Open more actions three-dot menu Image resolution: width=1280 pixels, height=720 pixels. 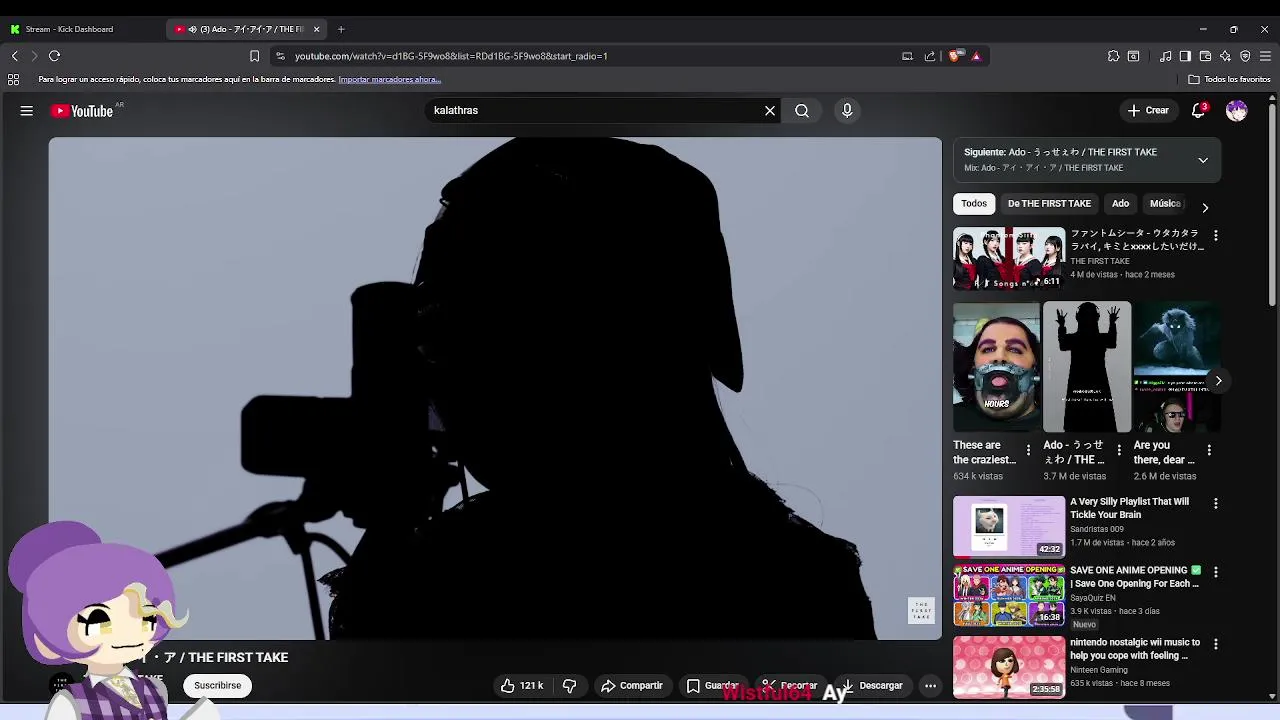930,686
